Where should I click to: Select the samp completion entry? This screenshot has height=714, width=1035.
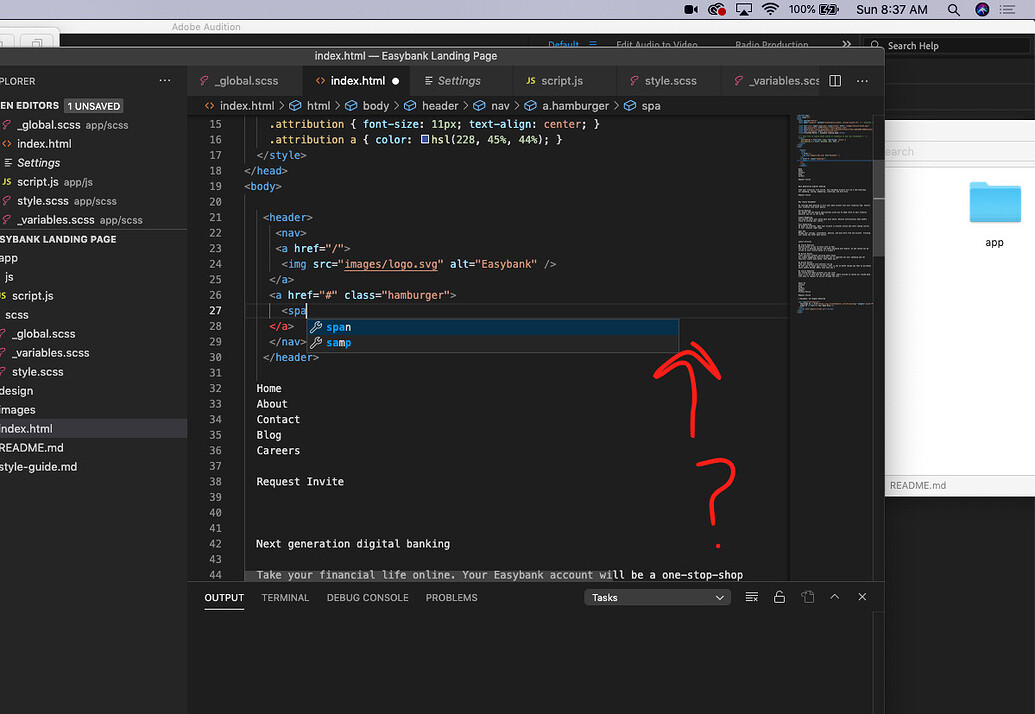(x=338, y=342)
